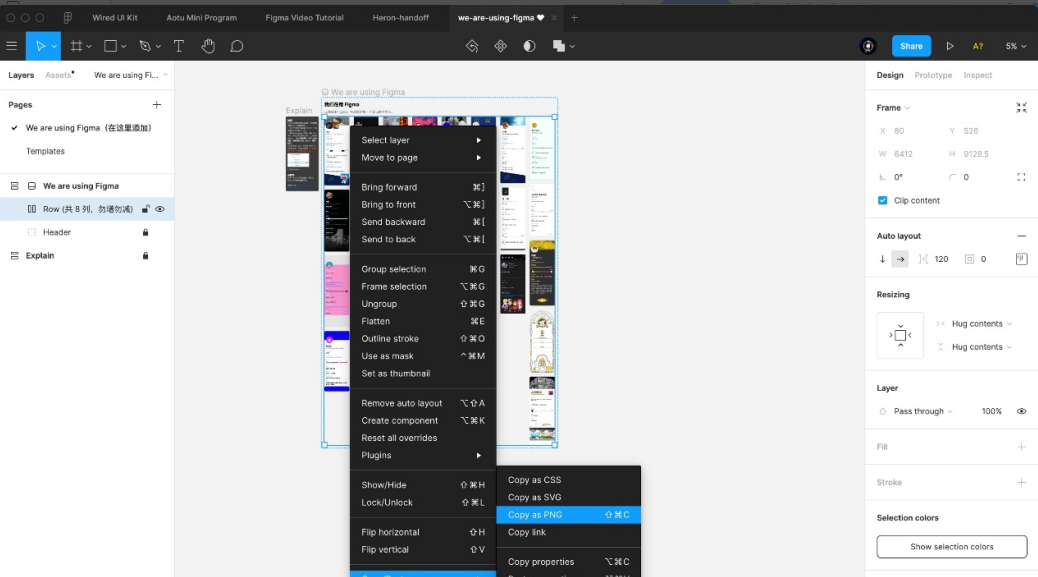
Task: Click the Share button
Action: tap(911, 46)
